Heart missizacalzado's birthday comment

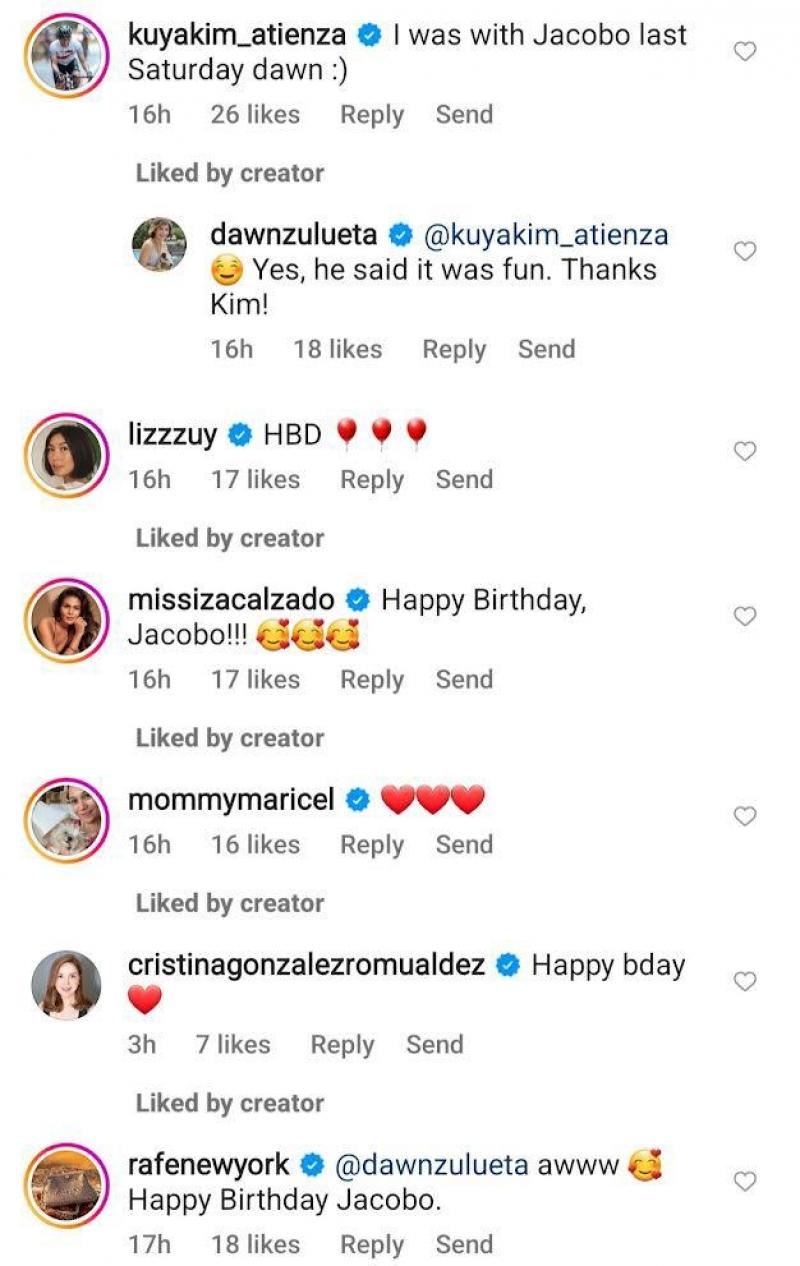tap(745, 616)
